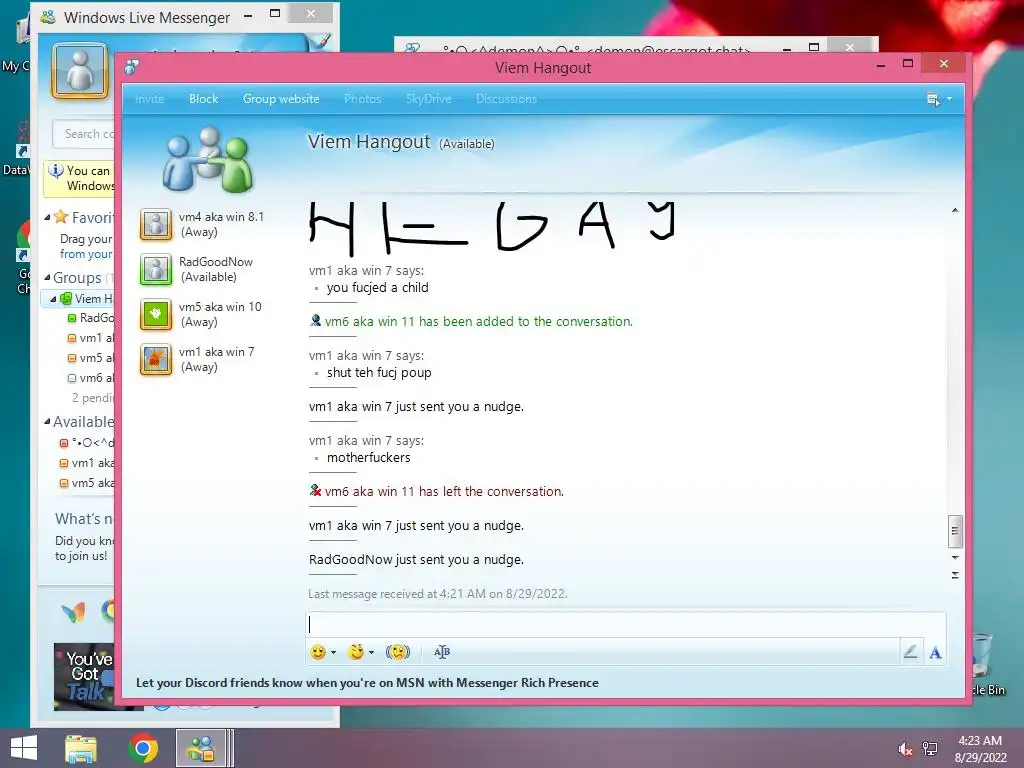Click the chat history scrollbar thumb
1024x768 pixels.
pos(955,531)
